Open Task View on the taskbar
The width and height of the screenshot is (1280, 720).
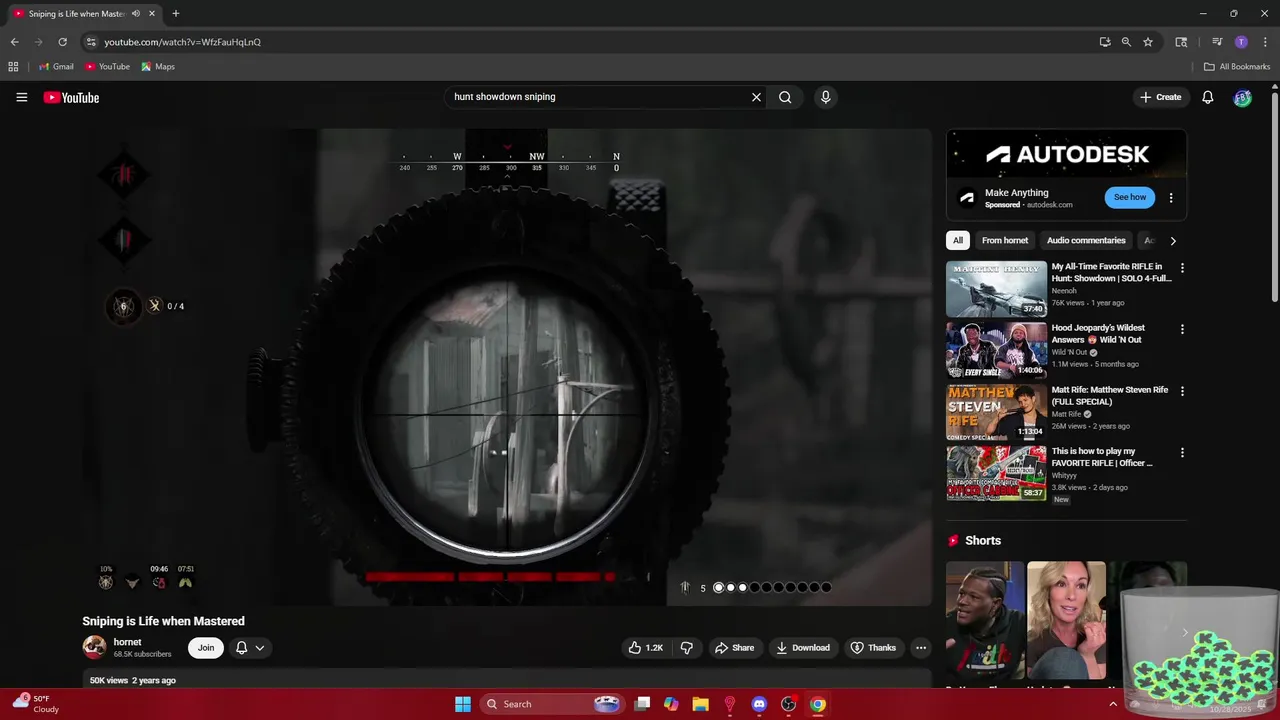(x=642, y=704)
